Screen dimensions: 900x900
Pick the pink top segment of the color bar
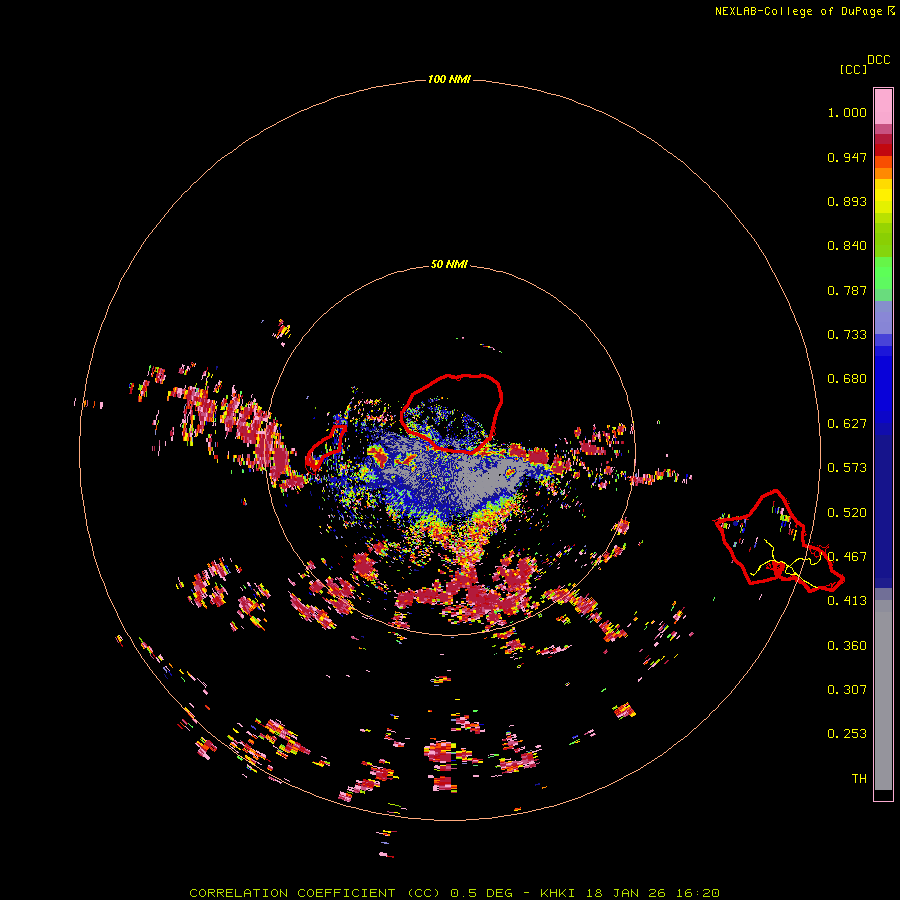(x=883, y=107)
